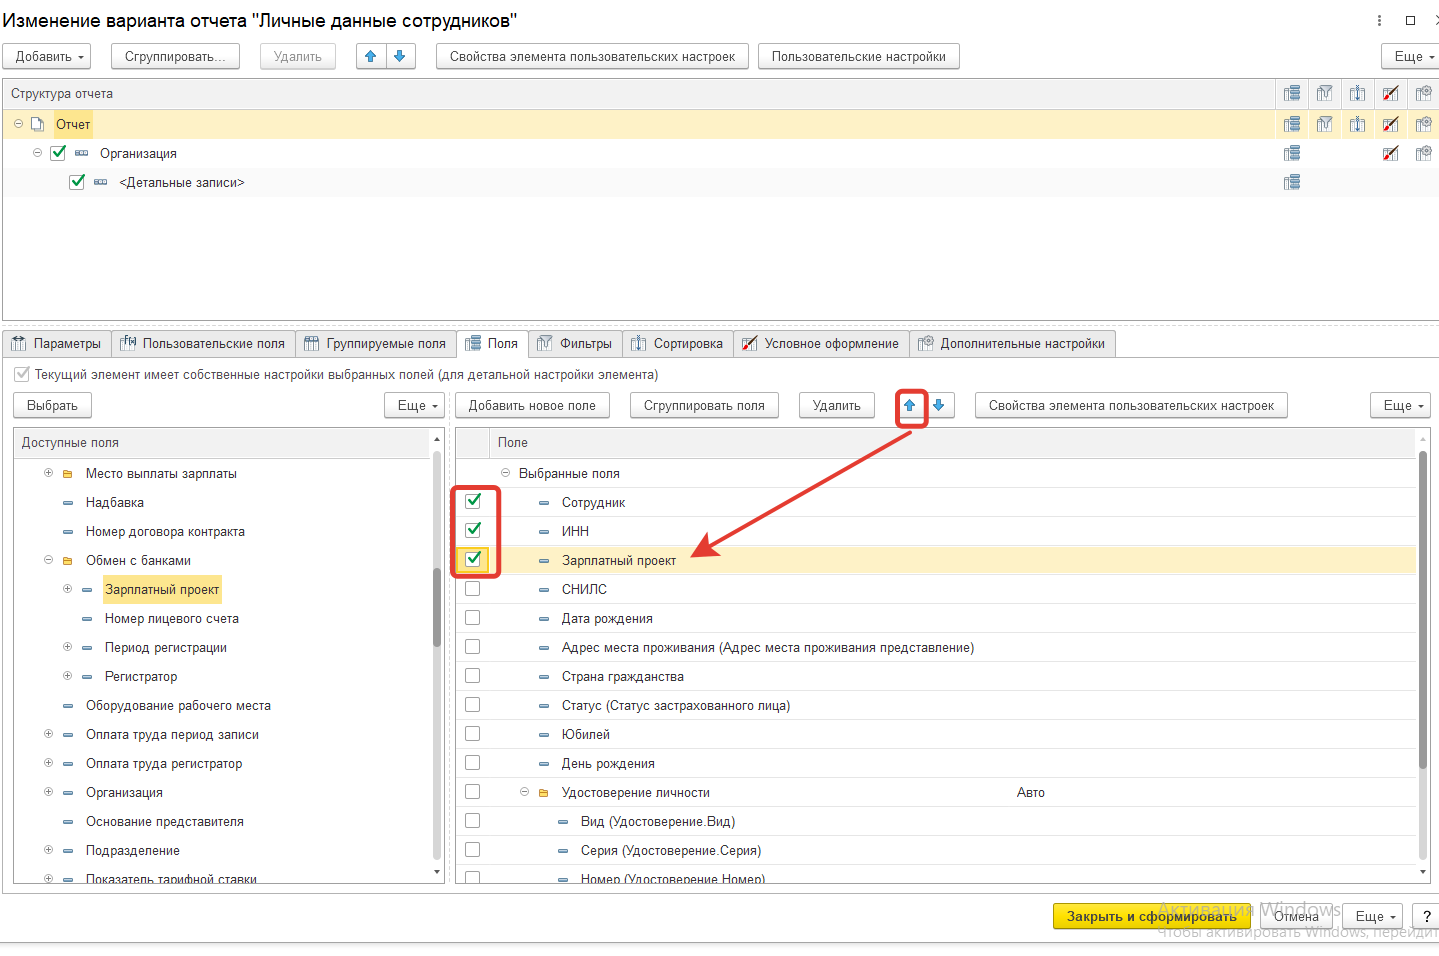Click Добавить новое поле button

point(532,405)
